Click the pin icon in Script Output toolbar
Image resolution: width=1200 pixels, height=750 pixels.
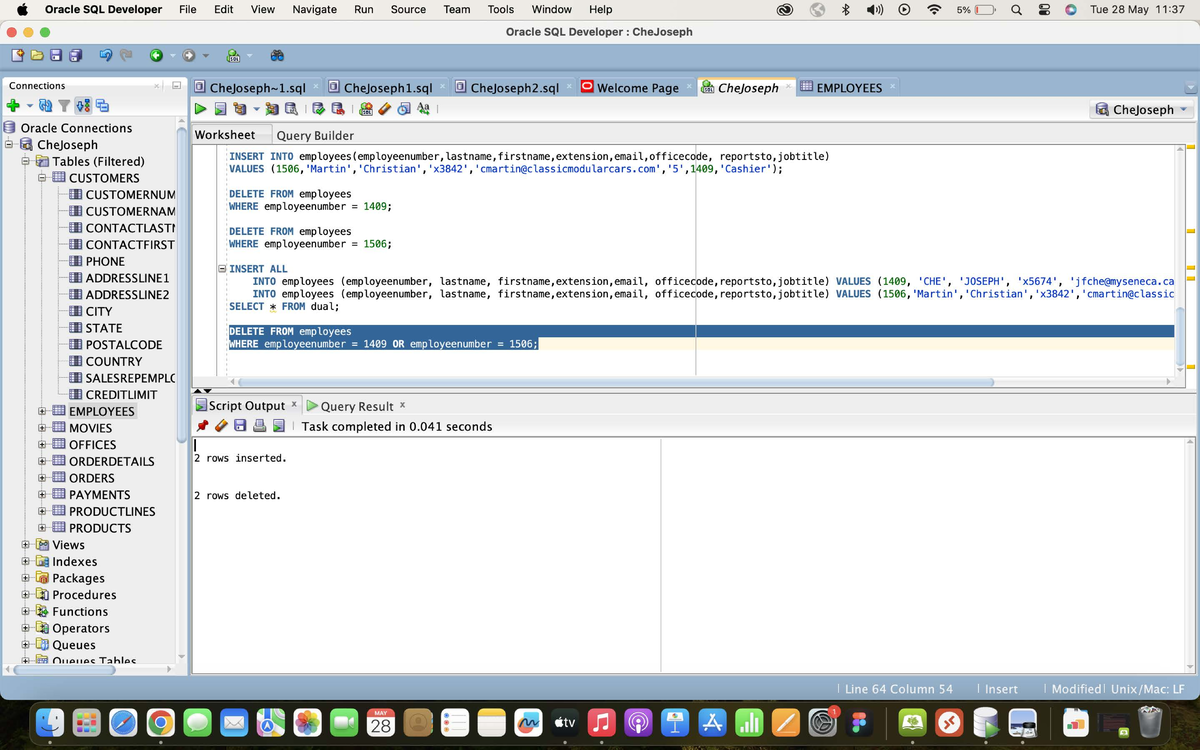(x=203, y=426)
